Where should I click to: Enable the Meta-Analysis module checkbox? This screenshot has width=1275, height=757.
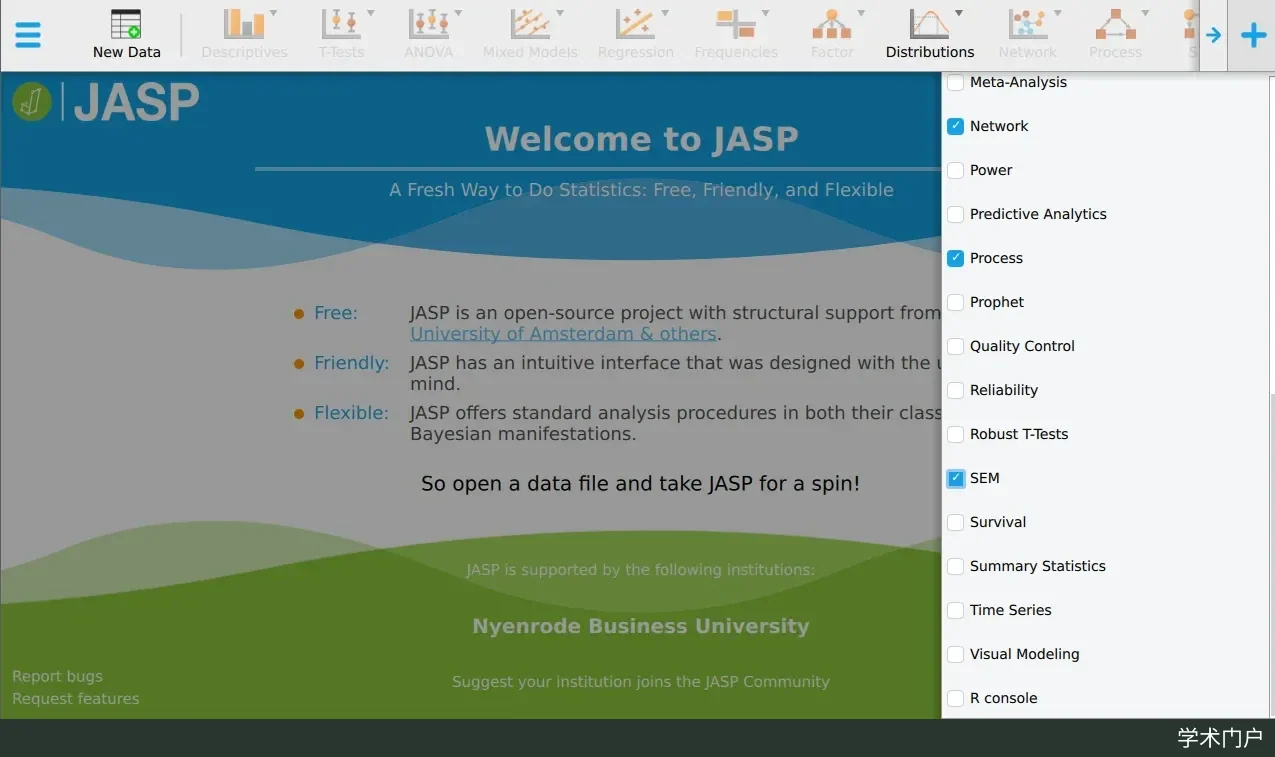coord(955,82)
